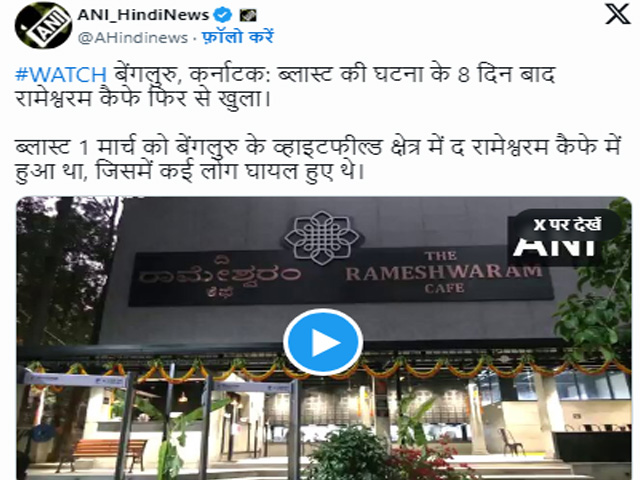Click the paragraph mentioning 1 मार्च blast
The width and height of the screenshot is (640, 480).
pyautogui.click(x=318, y=158)
